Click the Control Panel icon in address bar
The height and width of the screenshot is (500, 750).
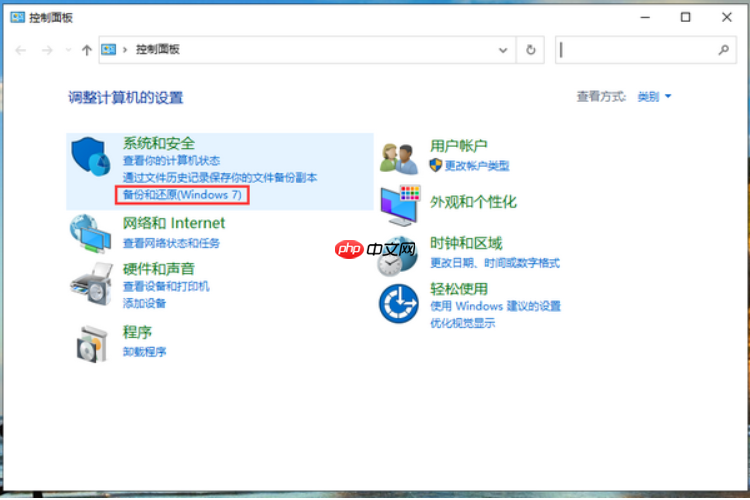[109, 49]
